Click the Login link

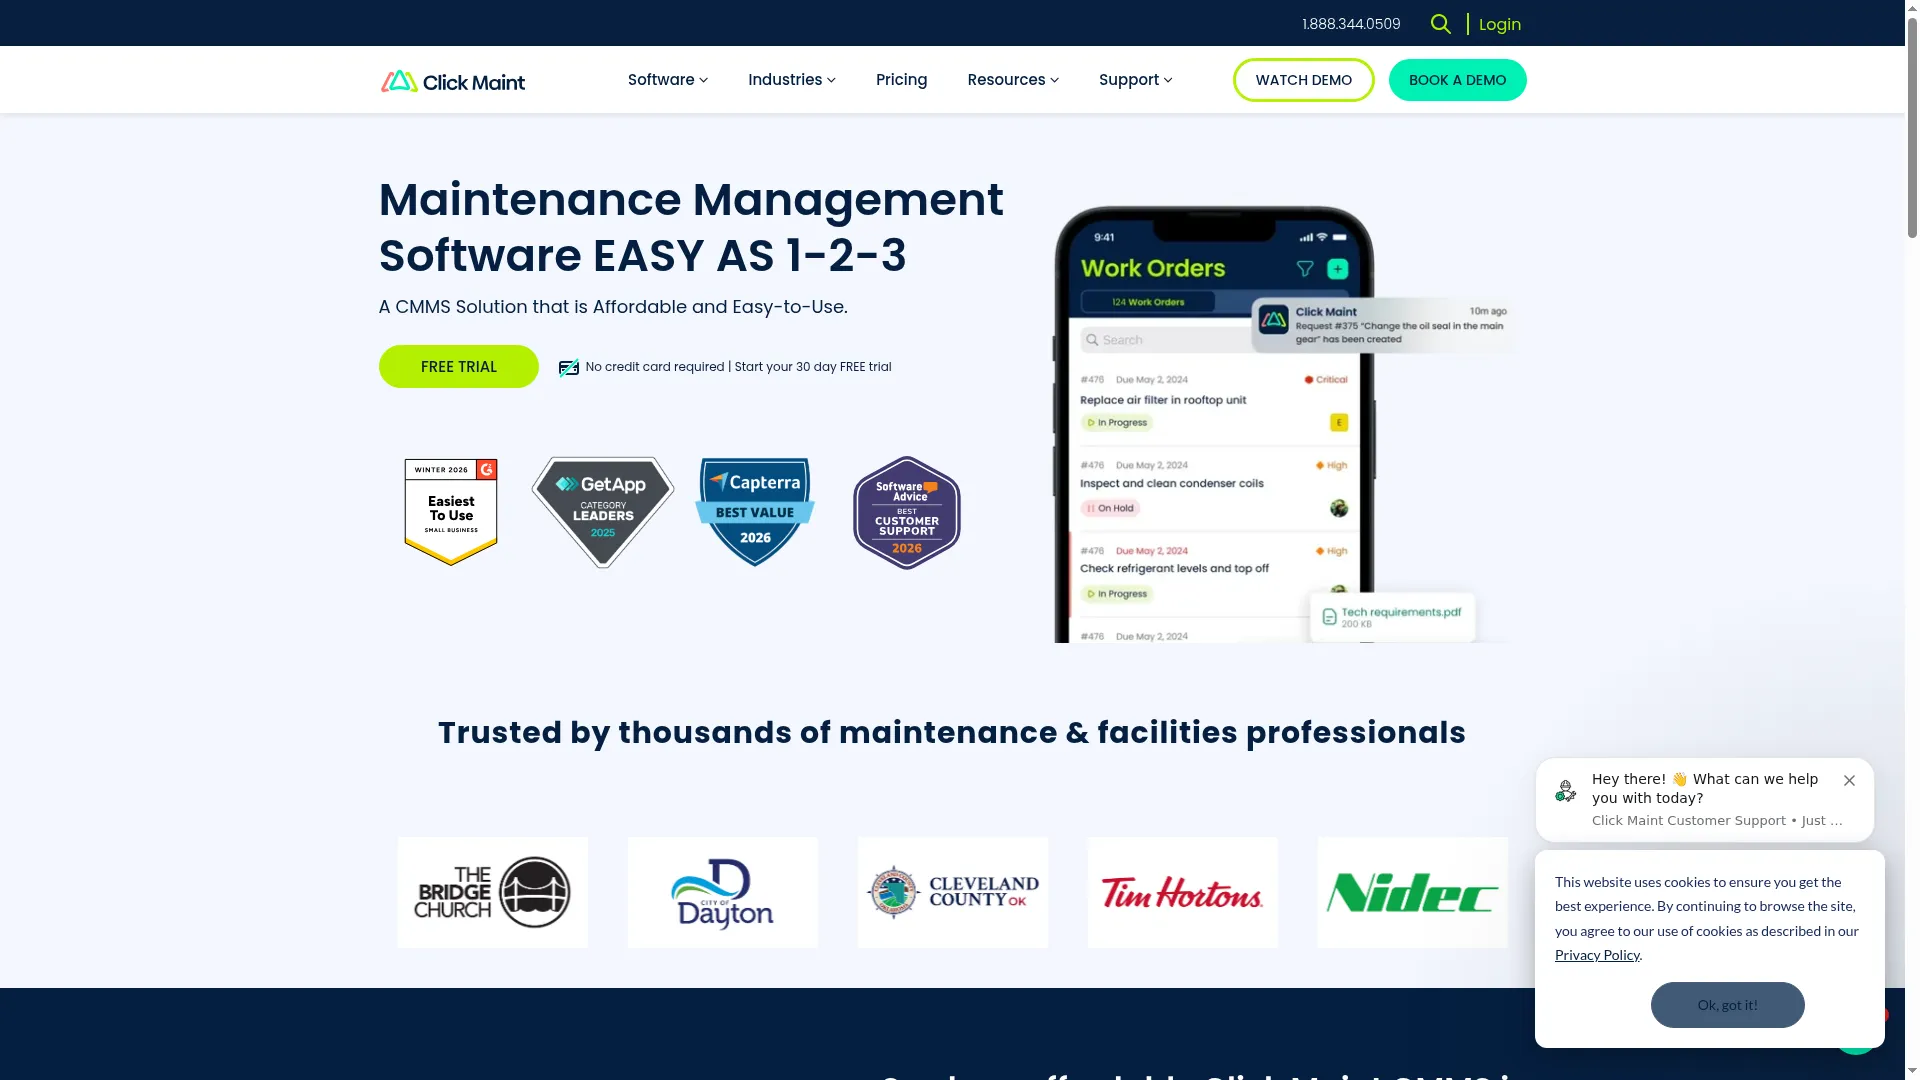[1500, 24]
